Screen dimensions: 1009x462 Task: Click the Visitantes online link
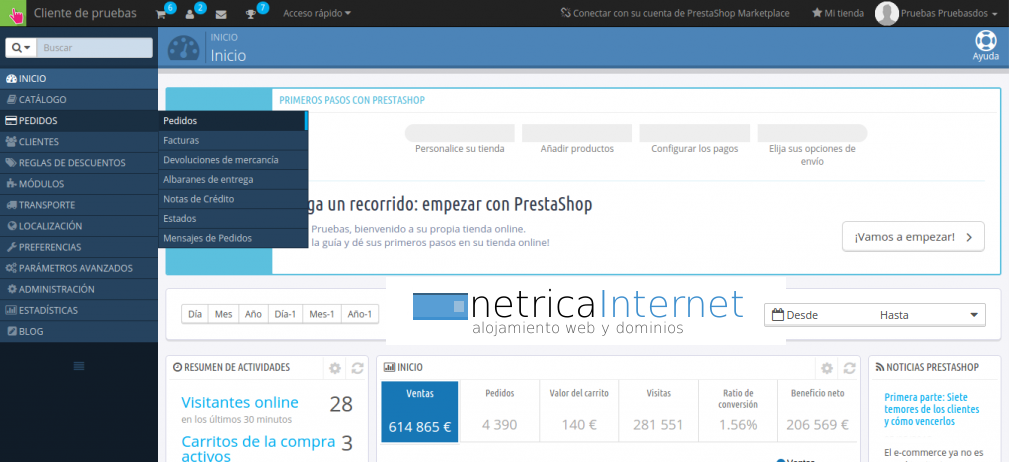tap(240, 403)
